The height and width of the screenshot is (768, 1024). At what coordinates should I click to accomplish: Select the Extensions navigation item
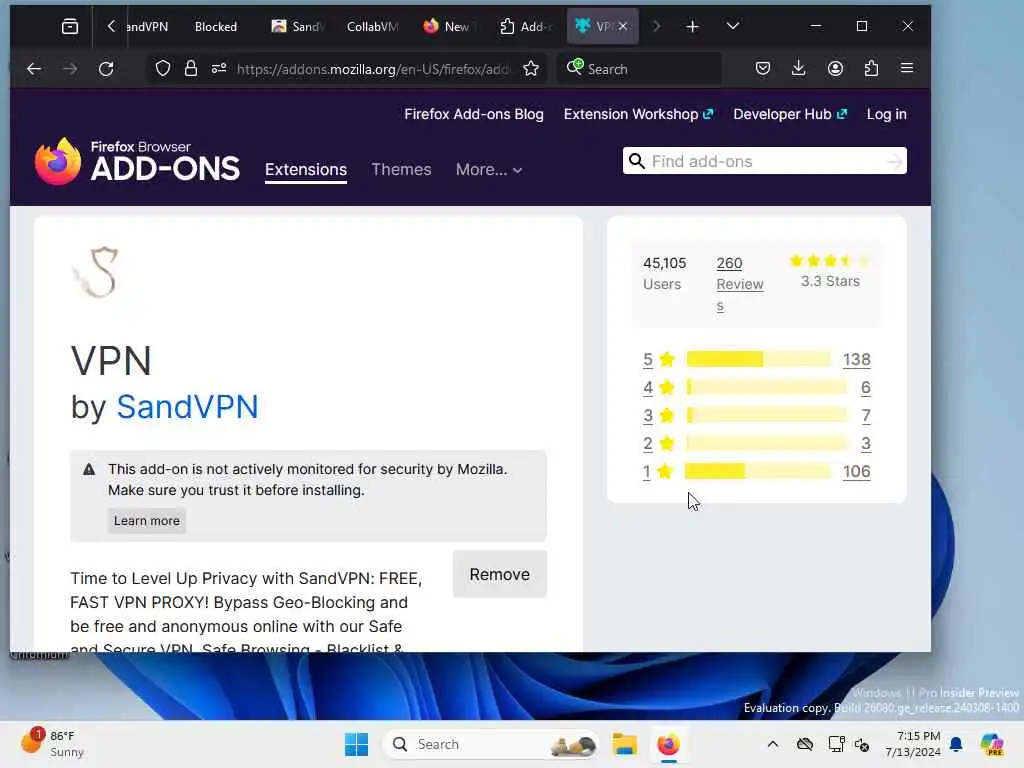tap(306, 170)
